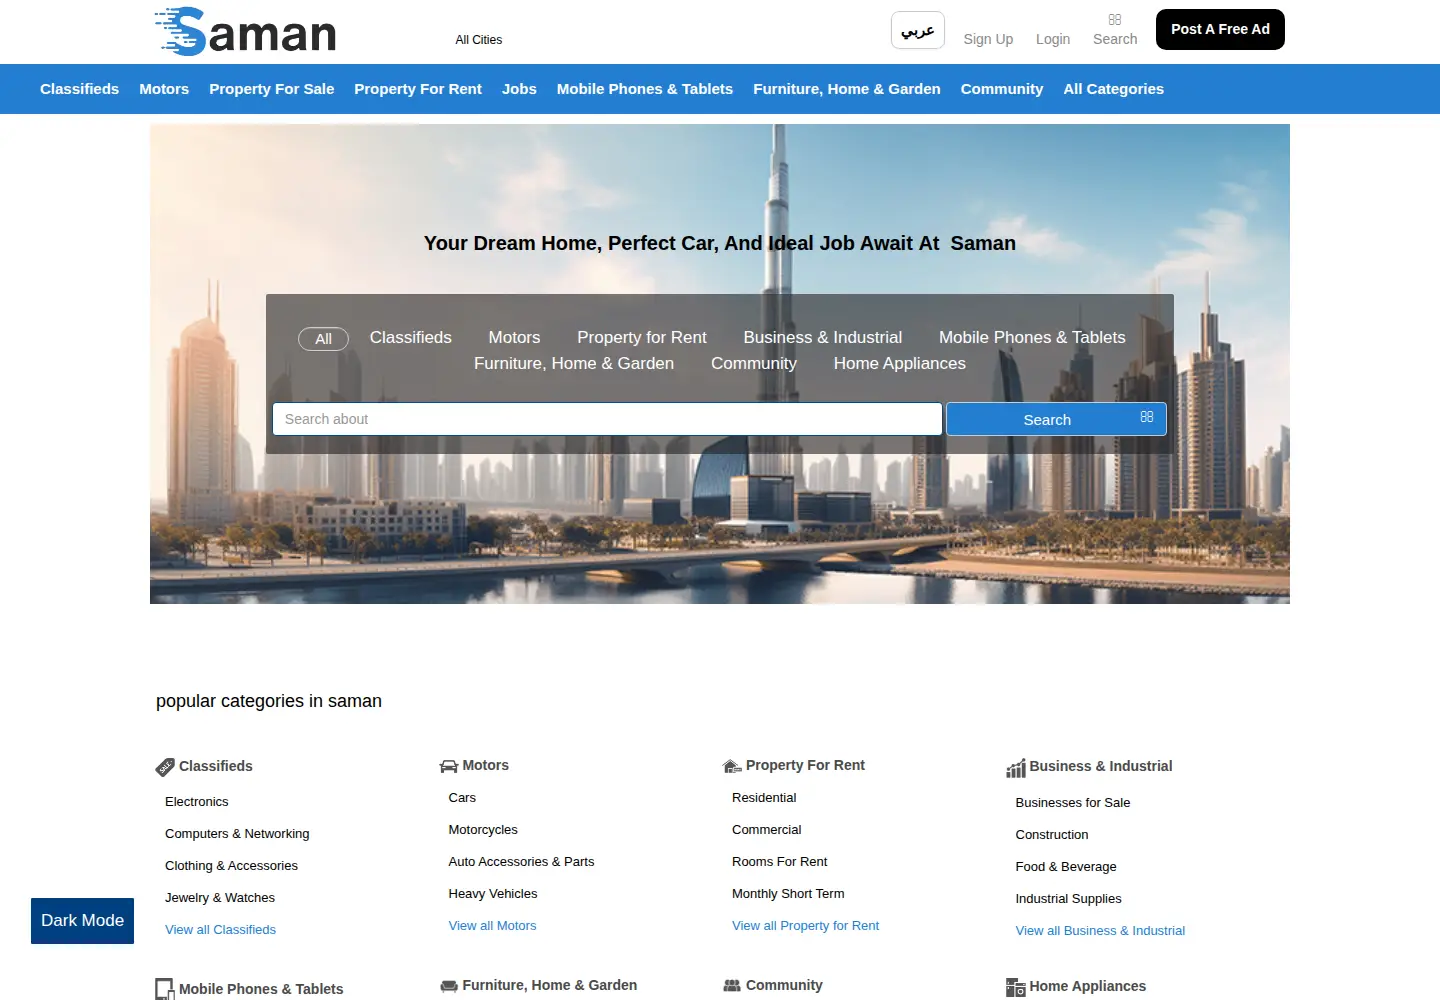Open Residential category link
This screenshot has width=1440, height=1000.
point(764,798)
